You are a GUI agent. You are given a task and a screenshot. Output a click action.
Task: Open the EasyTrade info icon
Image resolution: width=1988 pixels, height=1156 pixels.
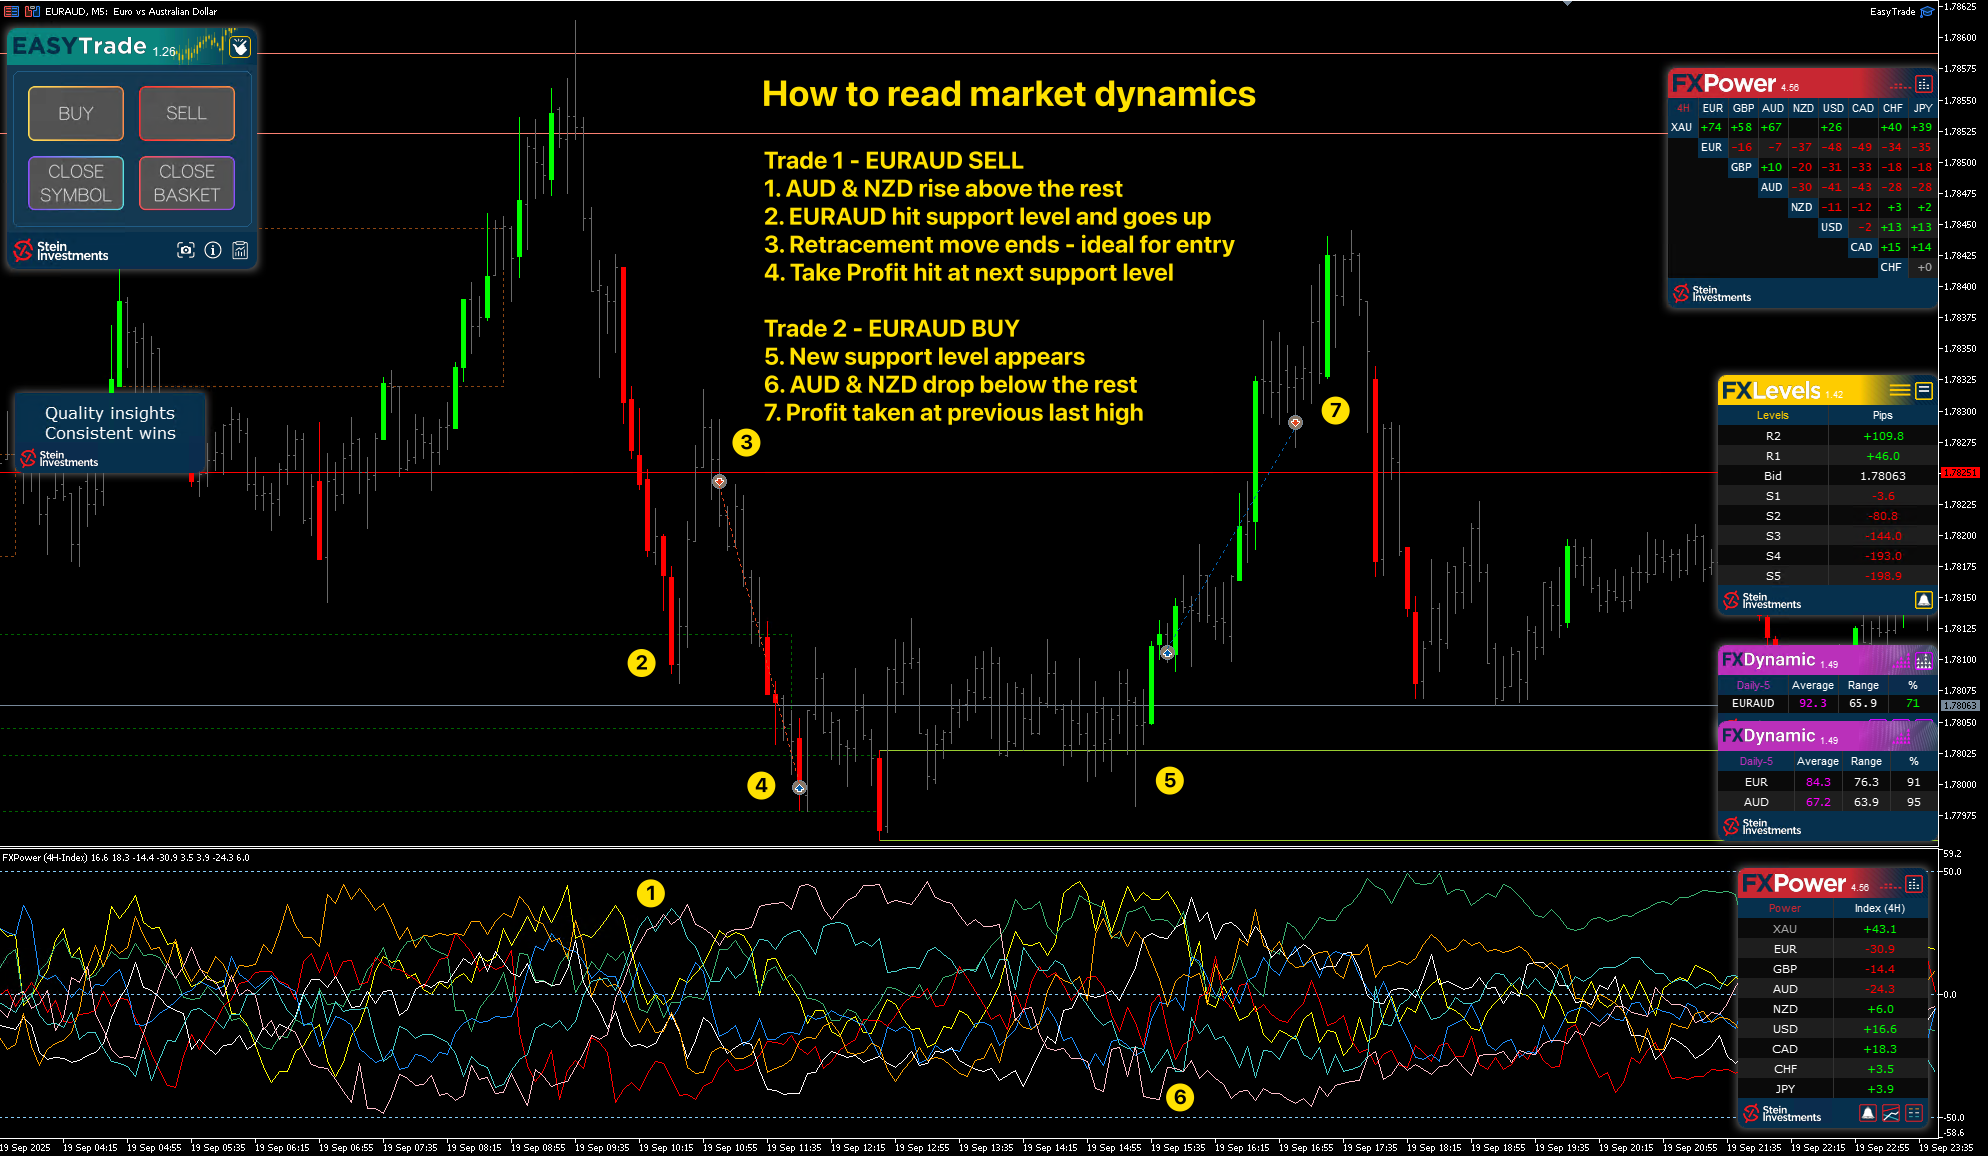pos(213,250)
